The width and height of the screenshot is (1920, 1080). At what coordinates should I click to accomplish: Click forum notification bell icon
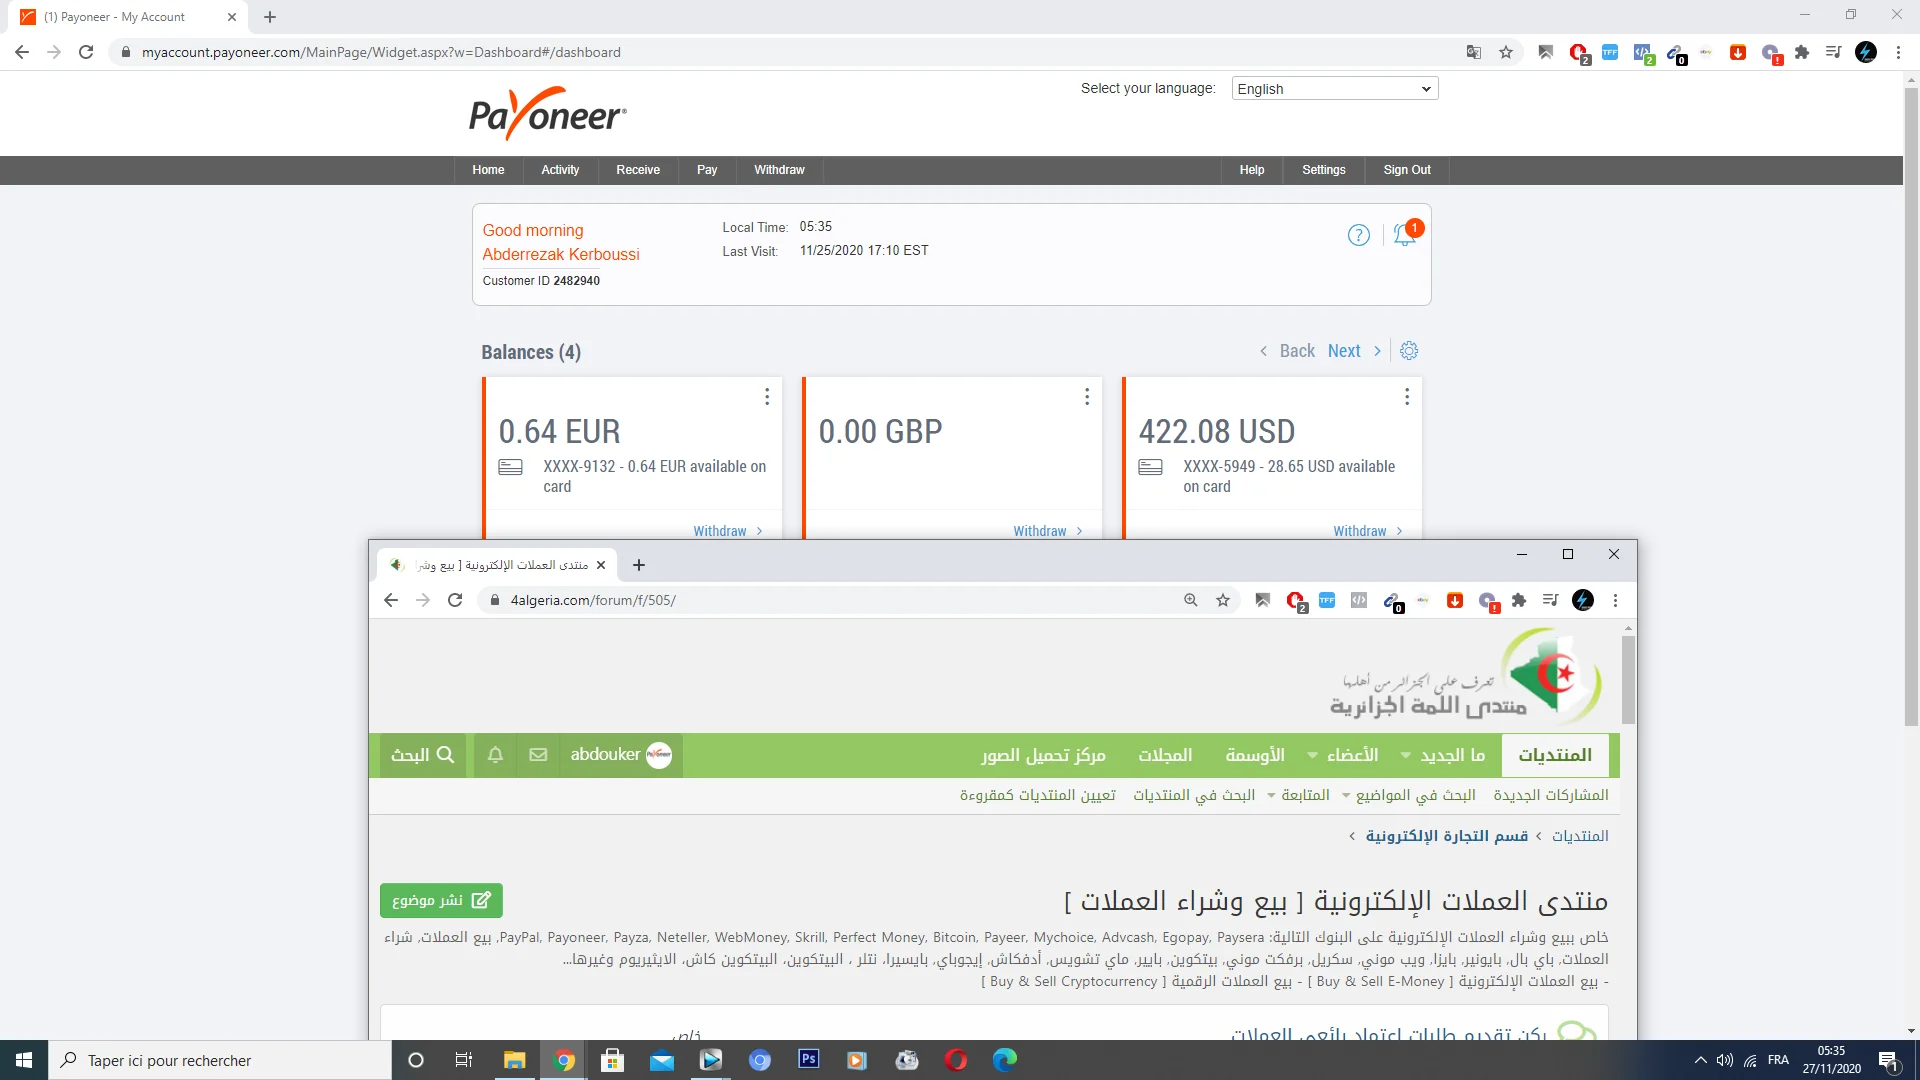495,755
